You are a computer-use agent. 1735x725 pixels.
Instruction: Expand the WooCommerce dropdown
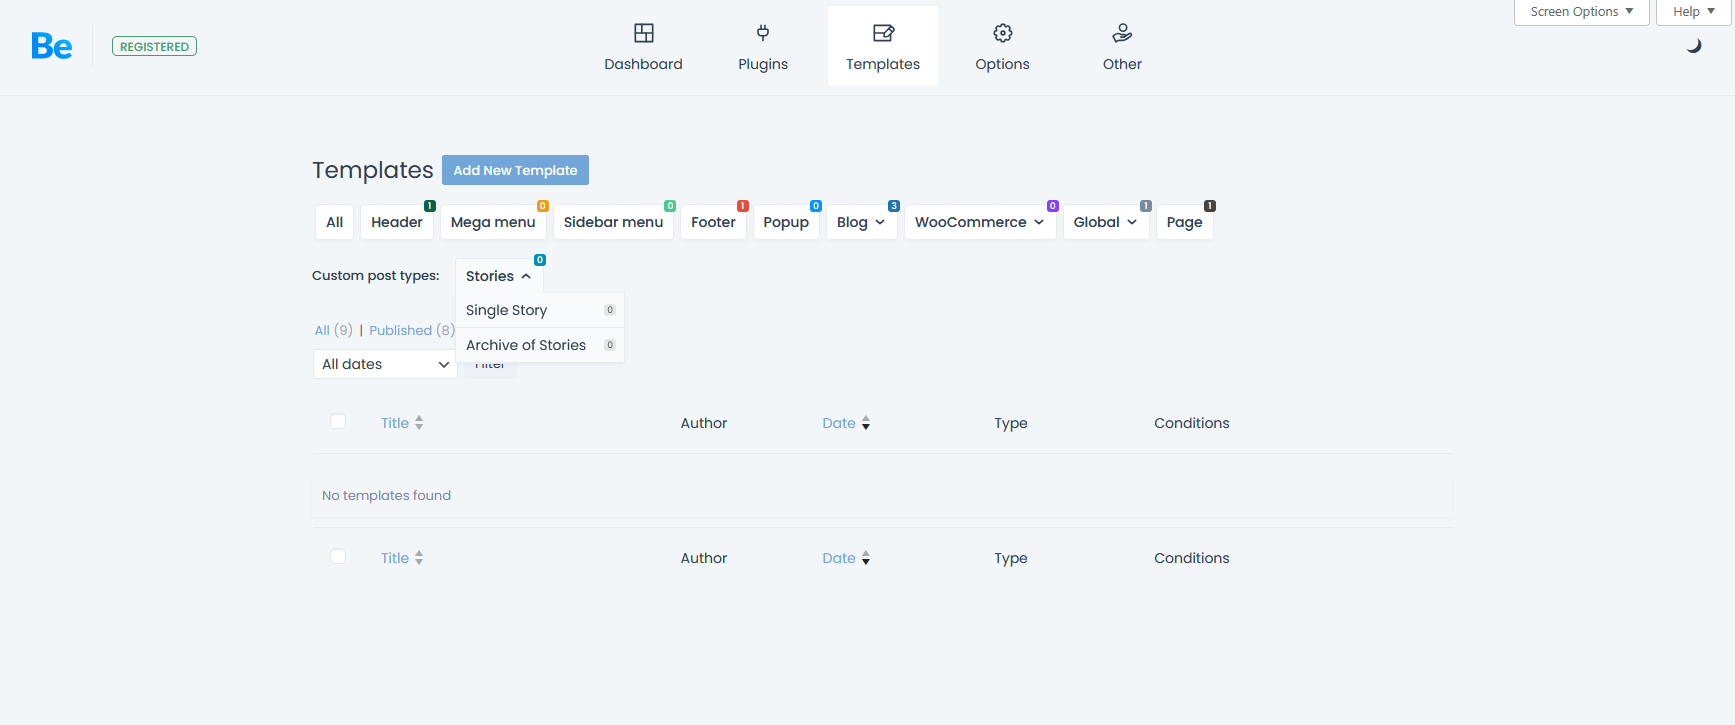pyautogui.click(x=980, y=222)
